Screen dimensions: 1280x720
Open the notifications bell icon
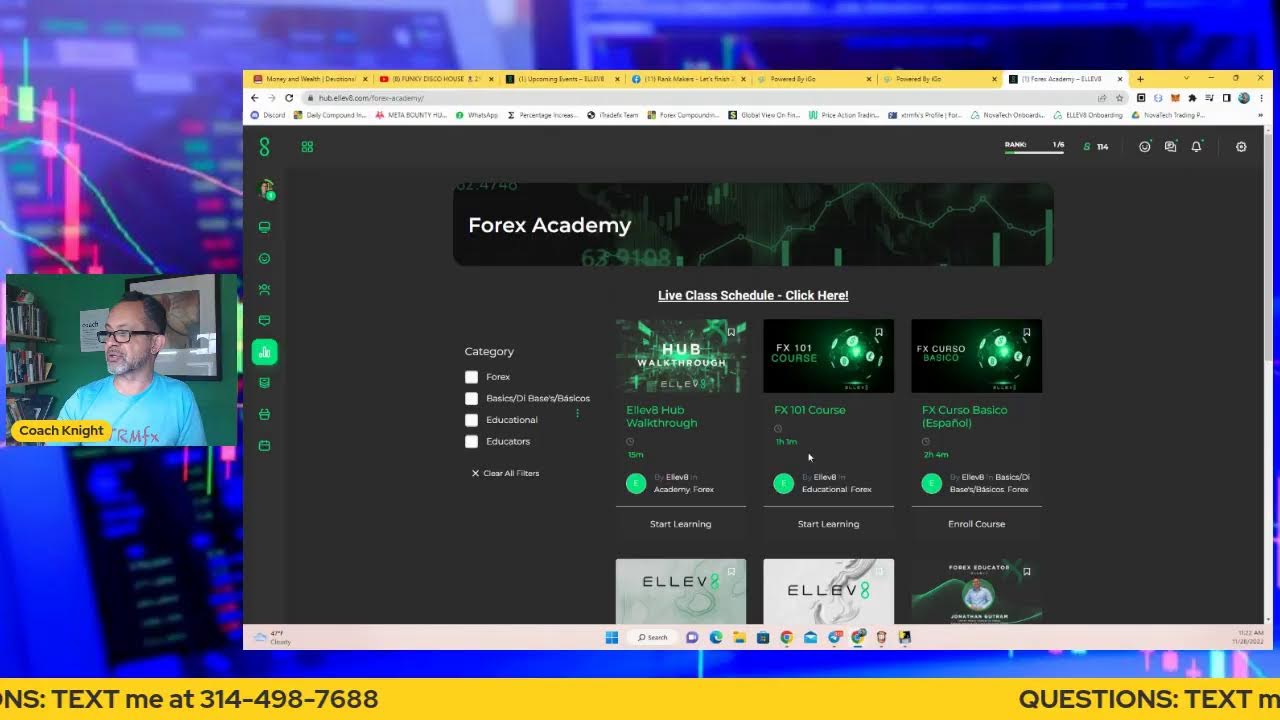point(1196,147)
